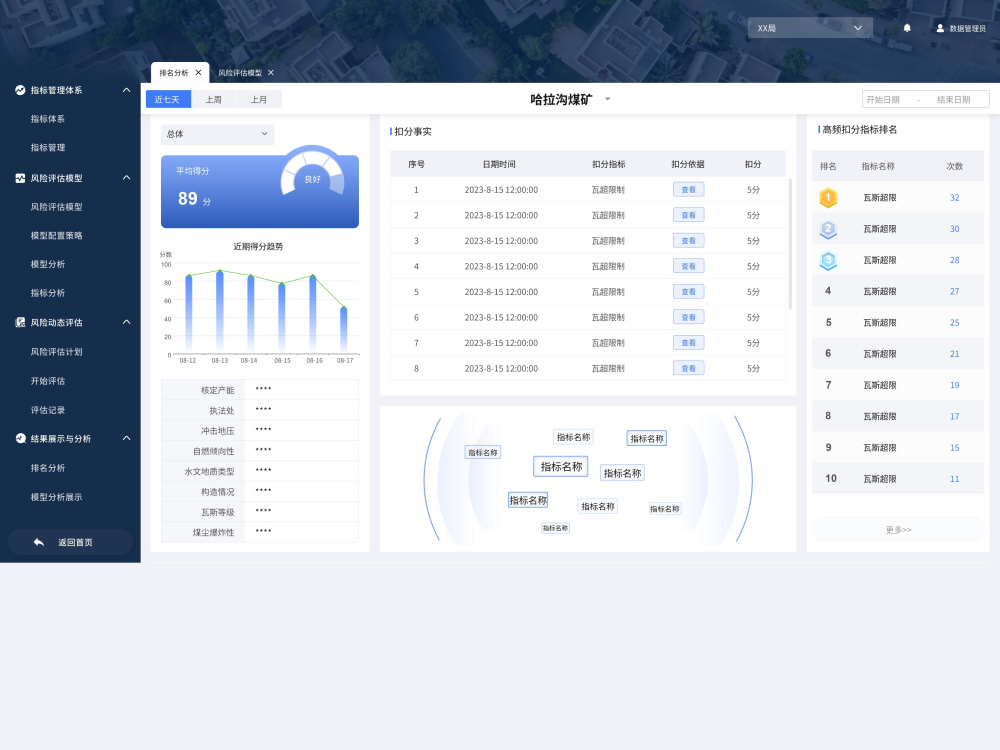This screenshot has height=750, width=1000.
Task: Click the 次数 column header in ranking
Action: [x=954, y=166]
